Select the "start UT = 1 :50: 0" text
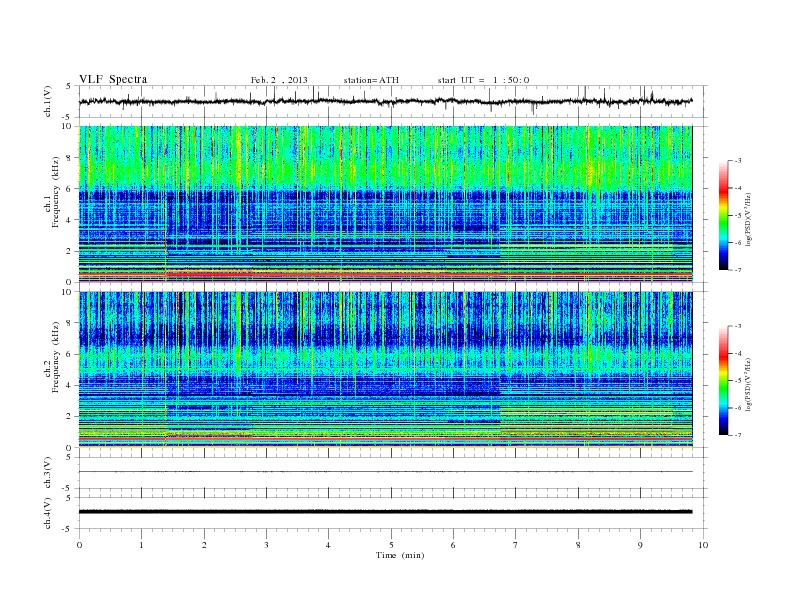Screen dimensions: 792x612 click(483, 80)
